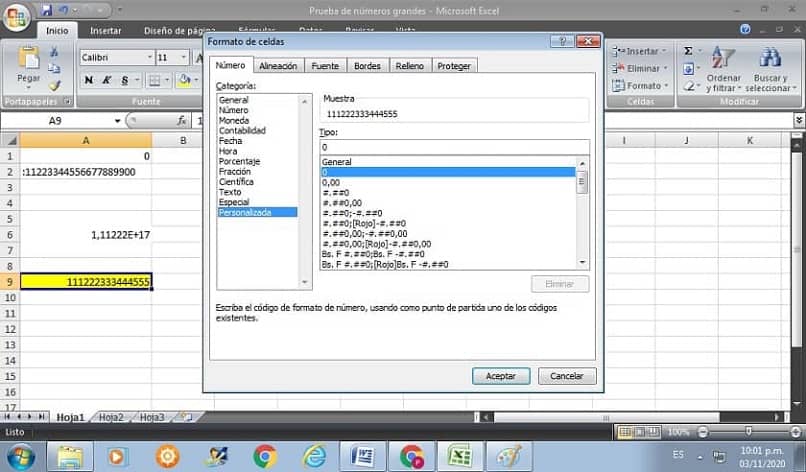Image resolution: width=806 pixels, height=472 pixels.
Task: Open Excel help question mark icon
Action: [745, 30]
